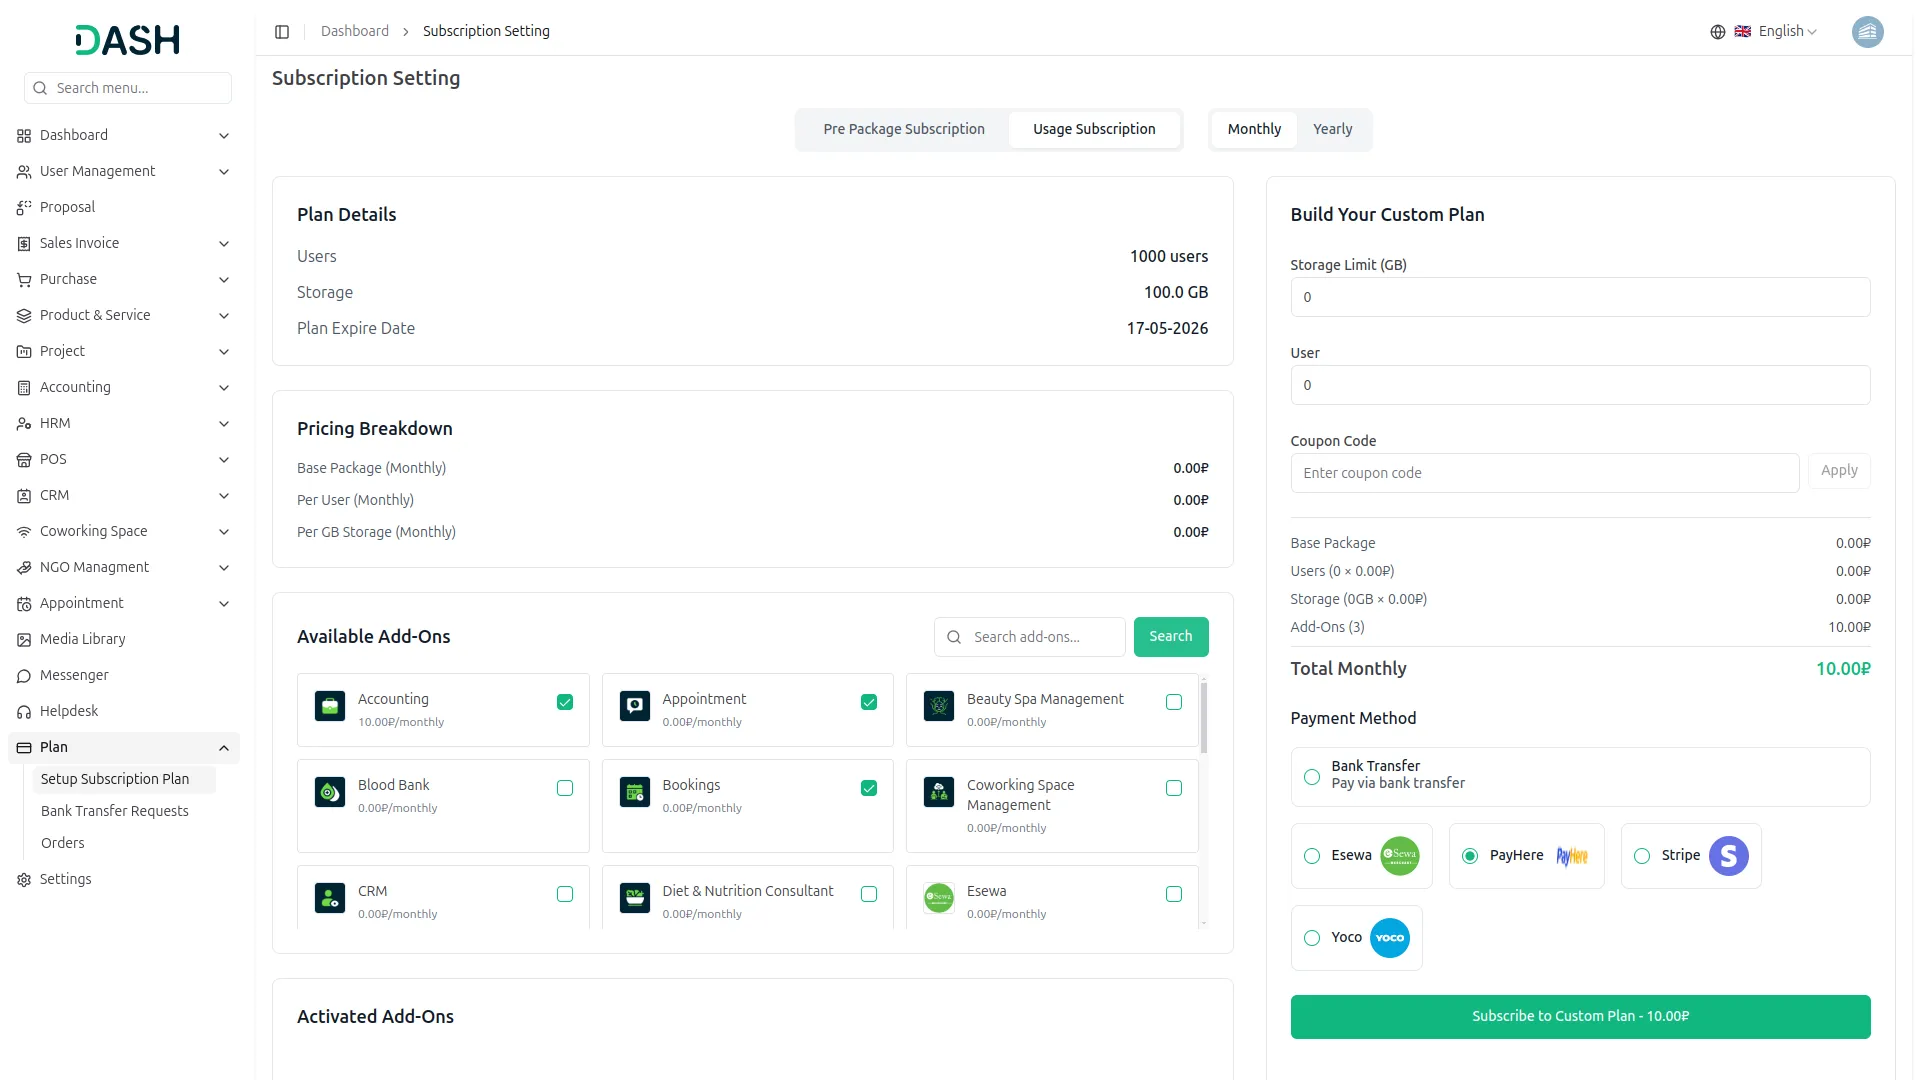Open the user avatar menu
The width and height of the screenshot is (1920, 1080).
1867,32
